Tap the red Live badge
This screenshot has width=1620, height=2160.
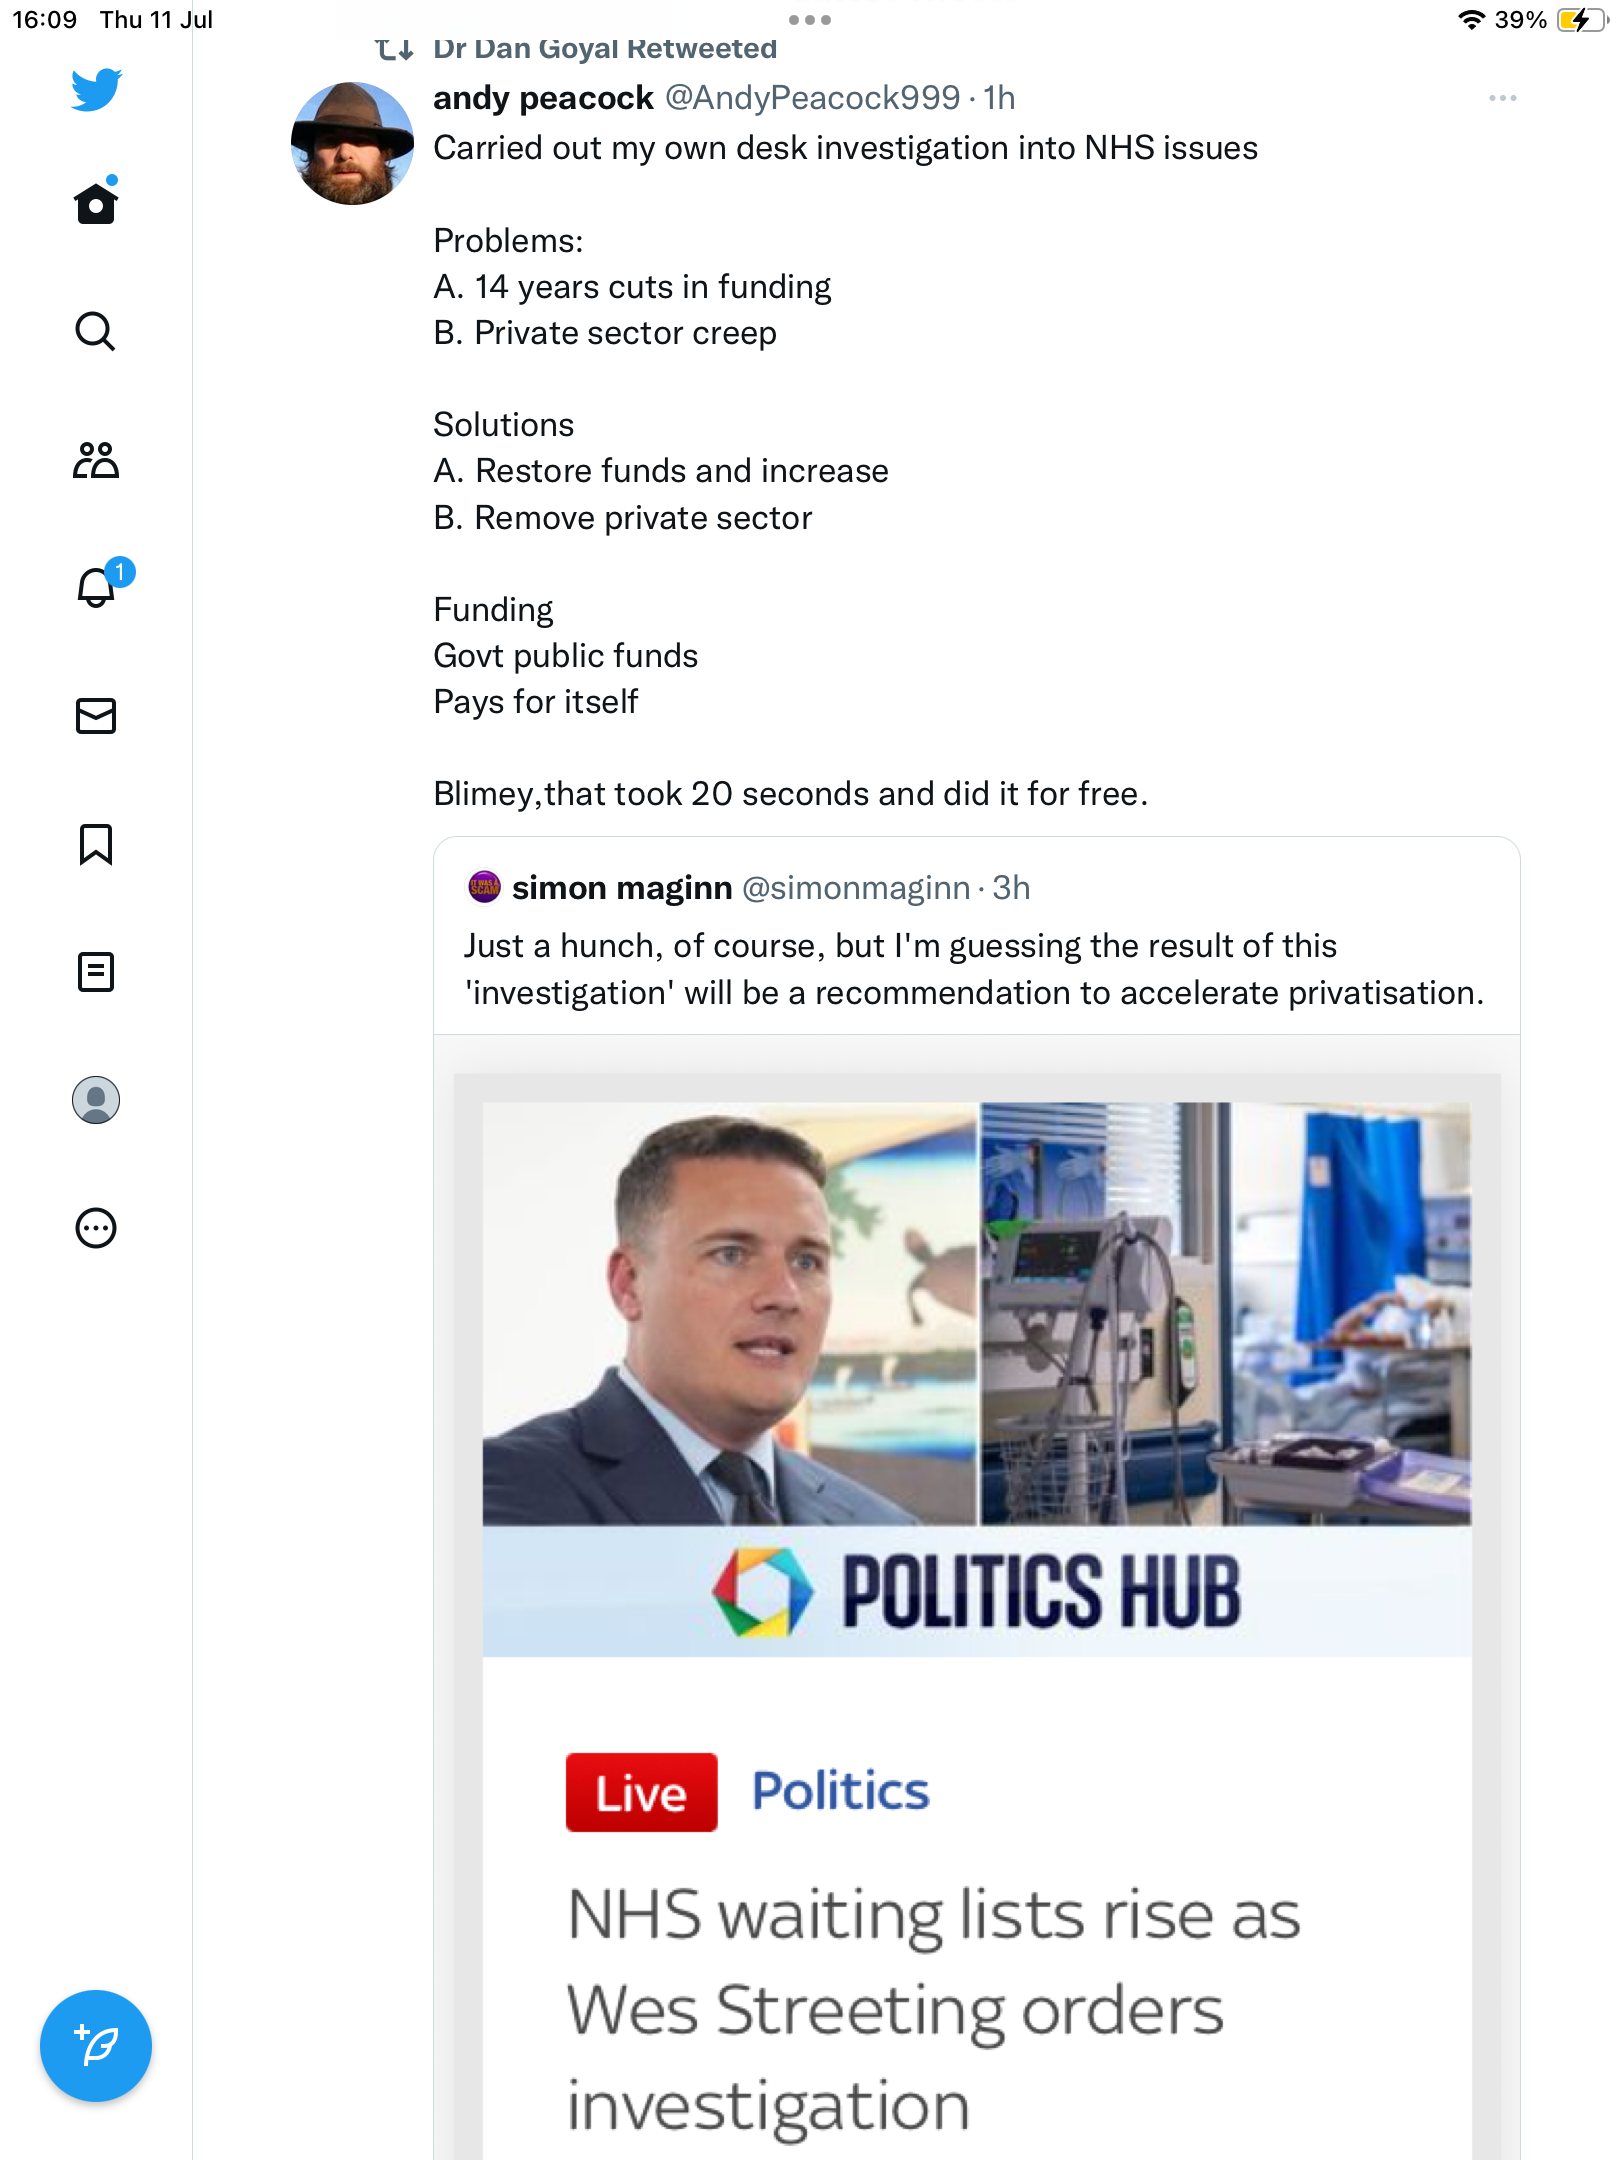[641, 1792]
